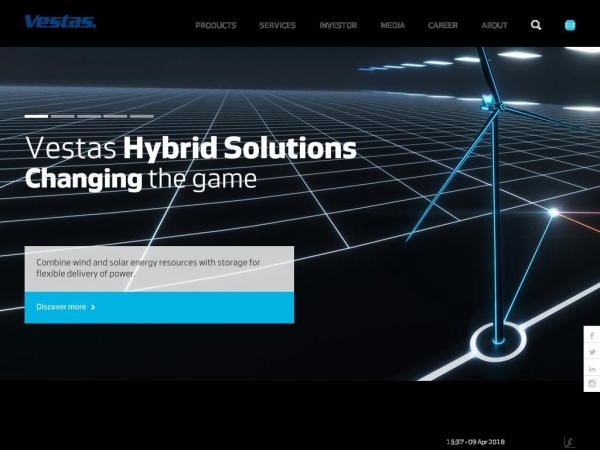Click the blue globe language icon
Viewport: 600px width, 450px height.
pyautogui.click(x=570, y=25)
